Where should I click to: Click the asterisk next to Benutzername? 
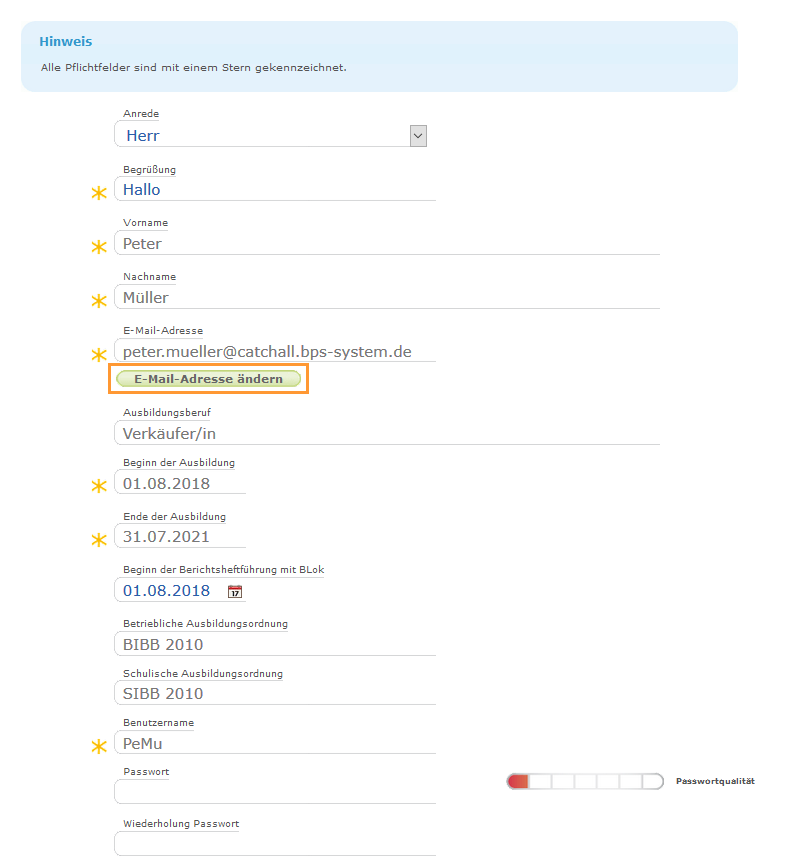point(99,746)
